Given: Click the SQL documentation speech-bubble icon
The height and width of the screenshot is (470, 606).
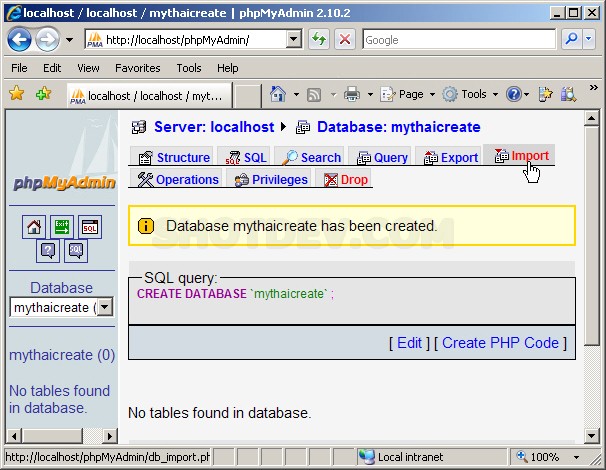Looking at the screenshot, I should point(76,251).
